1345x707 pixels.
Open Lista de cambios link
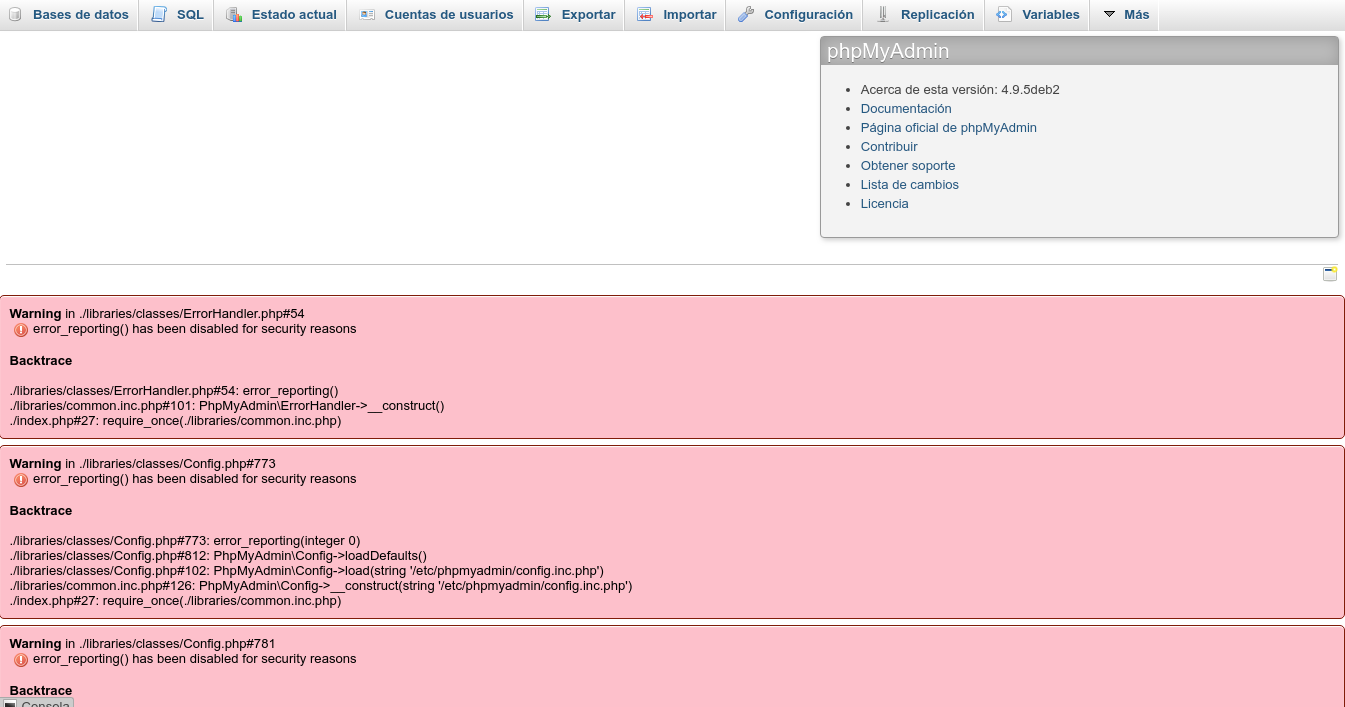910,185
